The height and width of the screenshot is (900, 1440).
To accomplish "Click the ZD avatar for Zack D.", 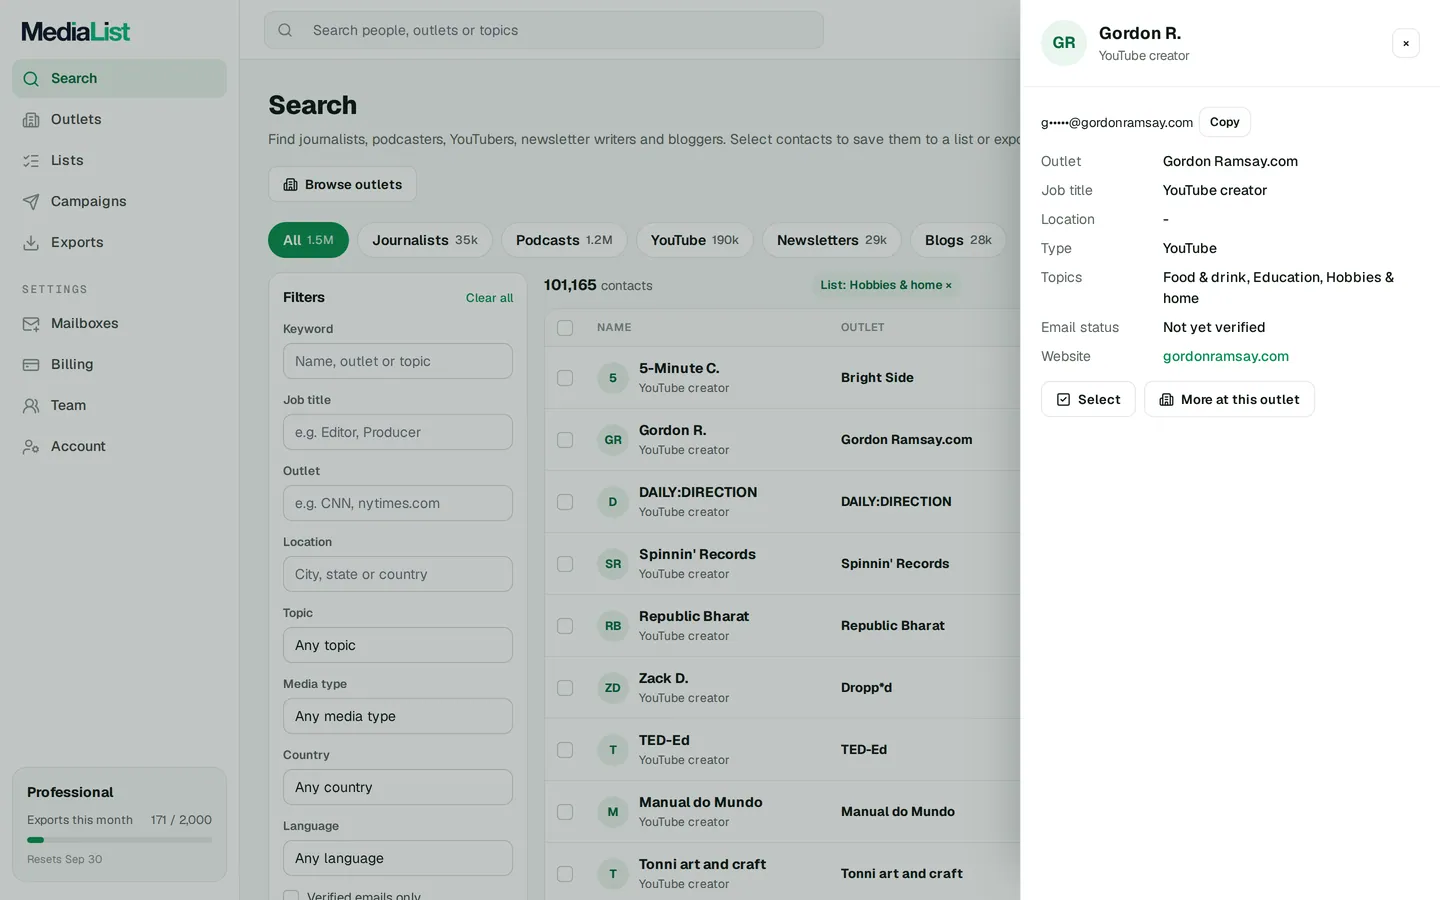I will click(613, 688).
